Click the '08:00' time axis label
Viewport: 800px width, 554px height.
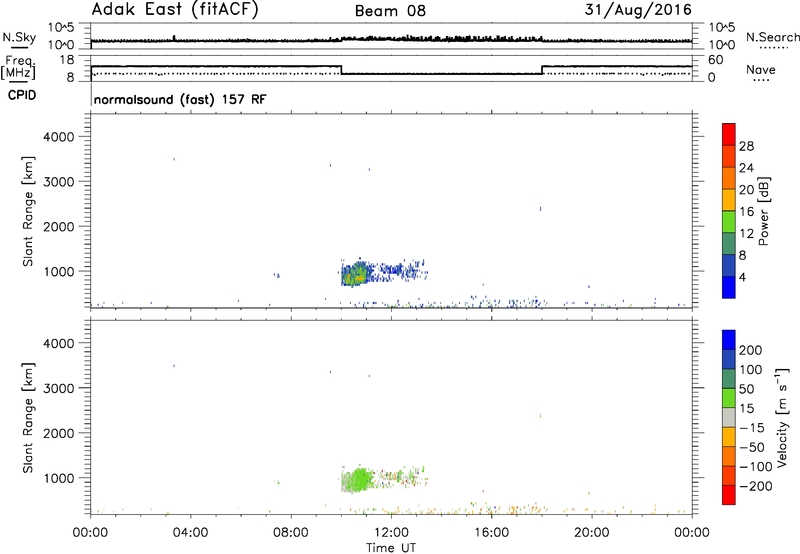click(x=291, y=533)
